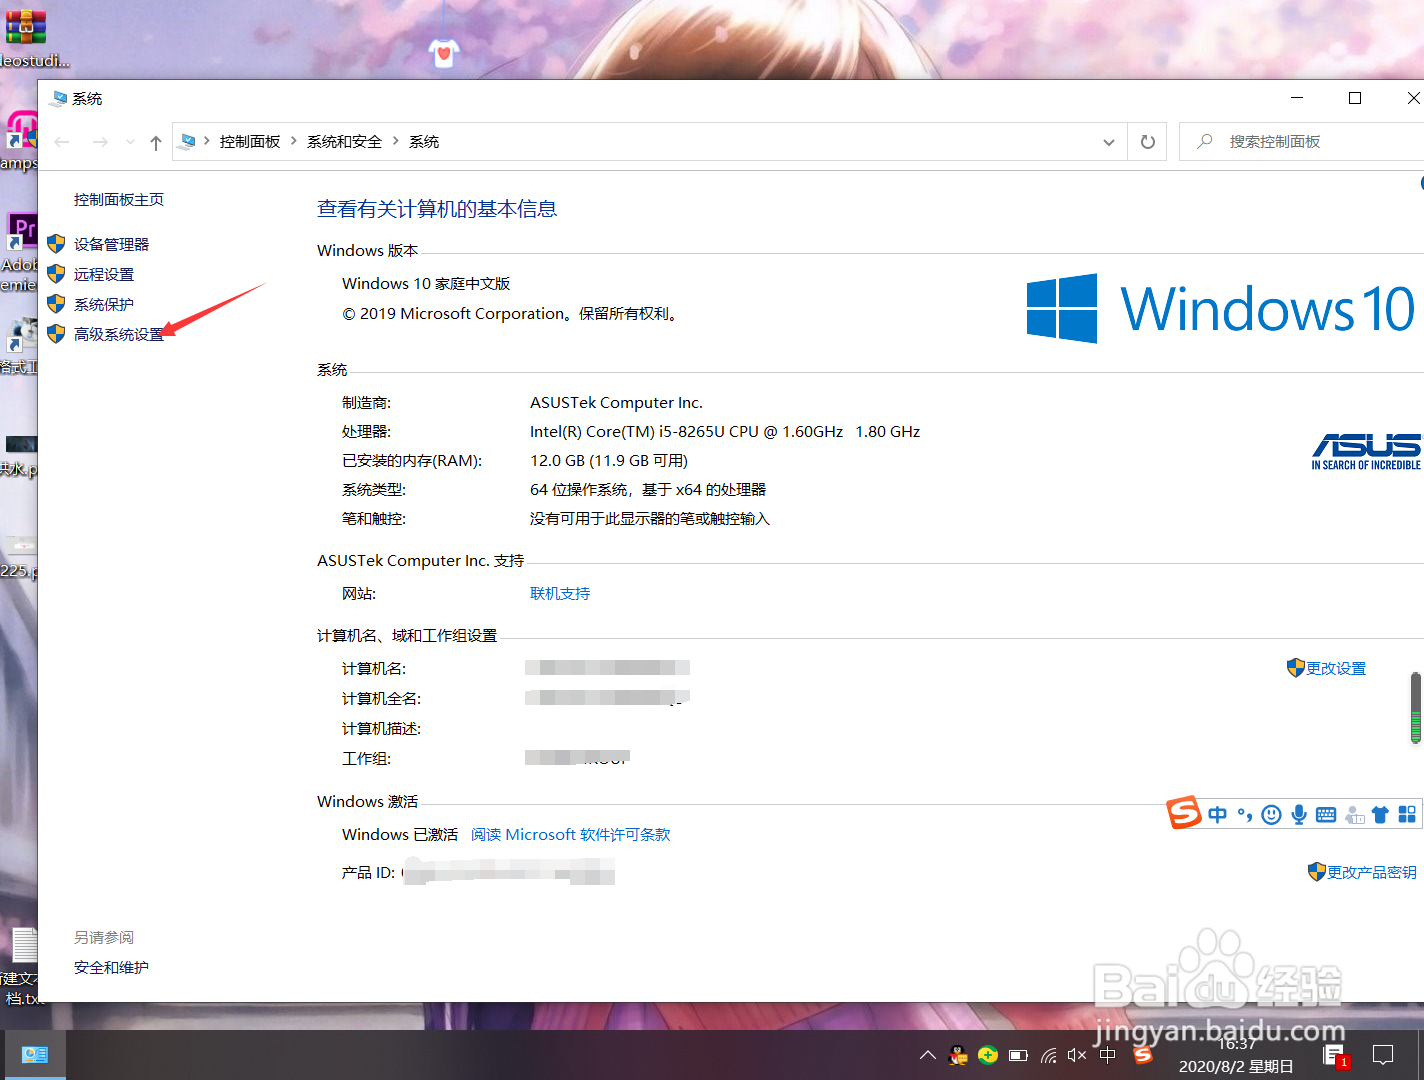
Task: Refresh the current Control Panel page
Action: (x=1146, y=141)
